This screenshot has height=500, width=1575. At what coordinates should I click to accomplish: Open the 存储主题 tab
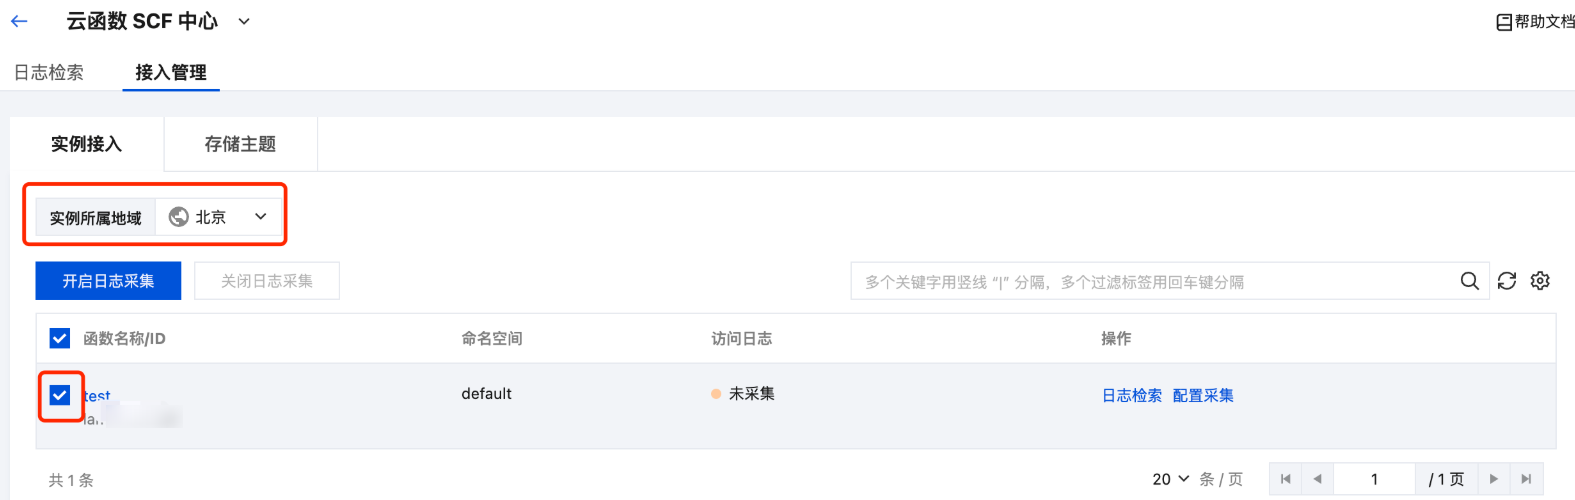tap(240, 144)
